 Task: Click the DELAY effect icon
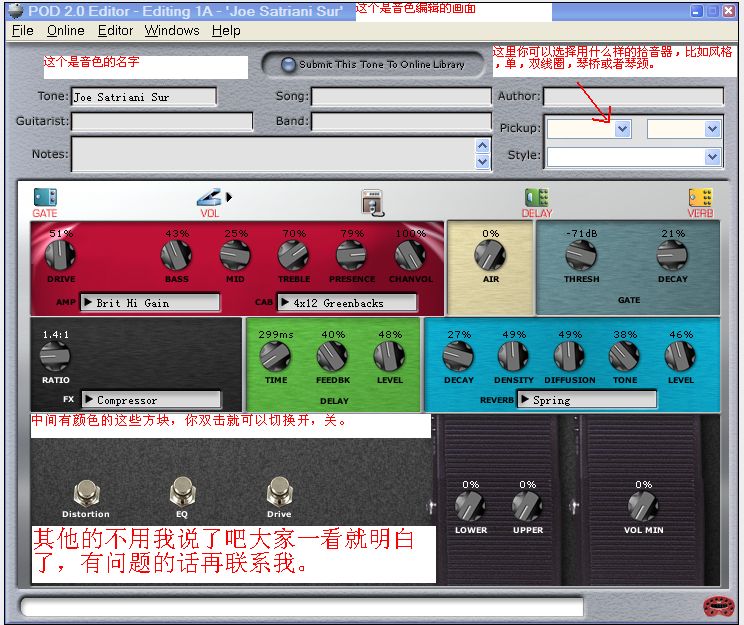click(x=537, y=197)
